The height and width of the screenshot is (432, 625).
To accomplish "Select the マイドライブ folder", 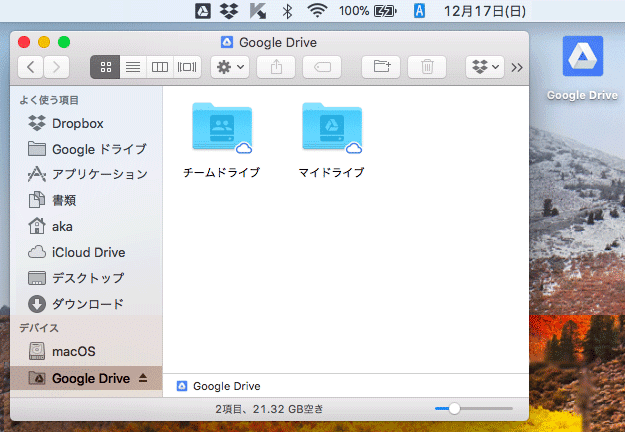I will click(x=331, y=139).
